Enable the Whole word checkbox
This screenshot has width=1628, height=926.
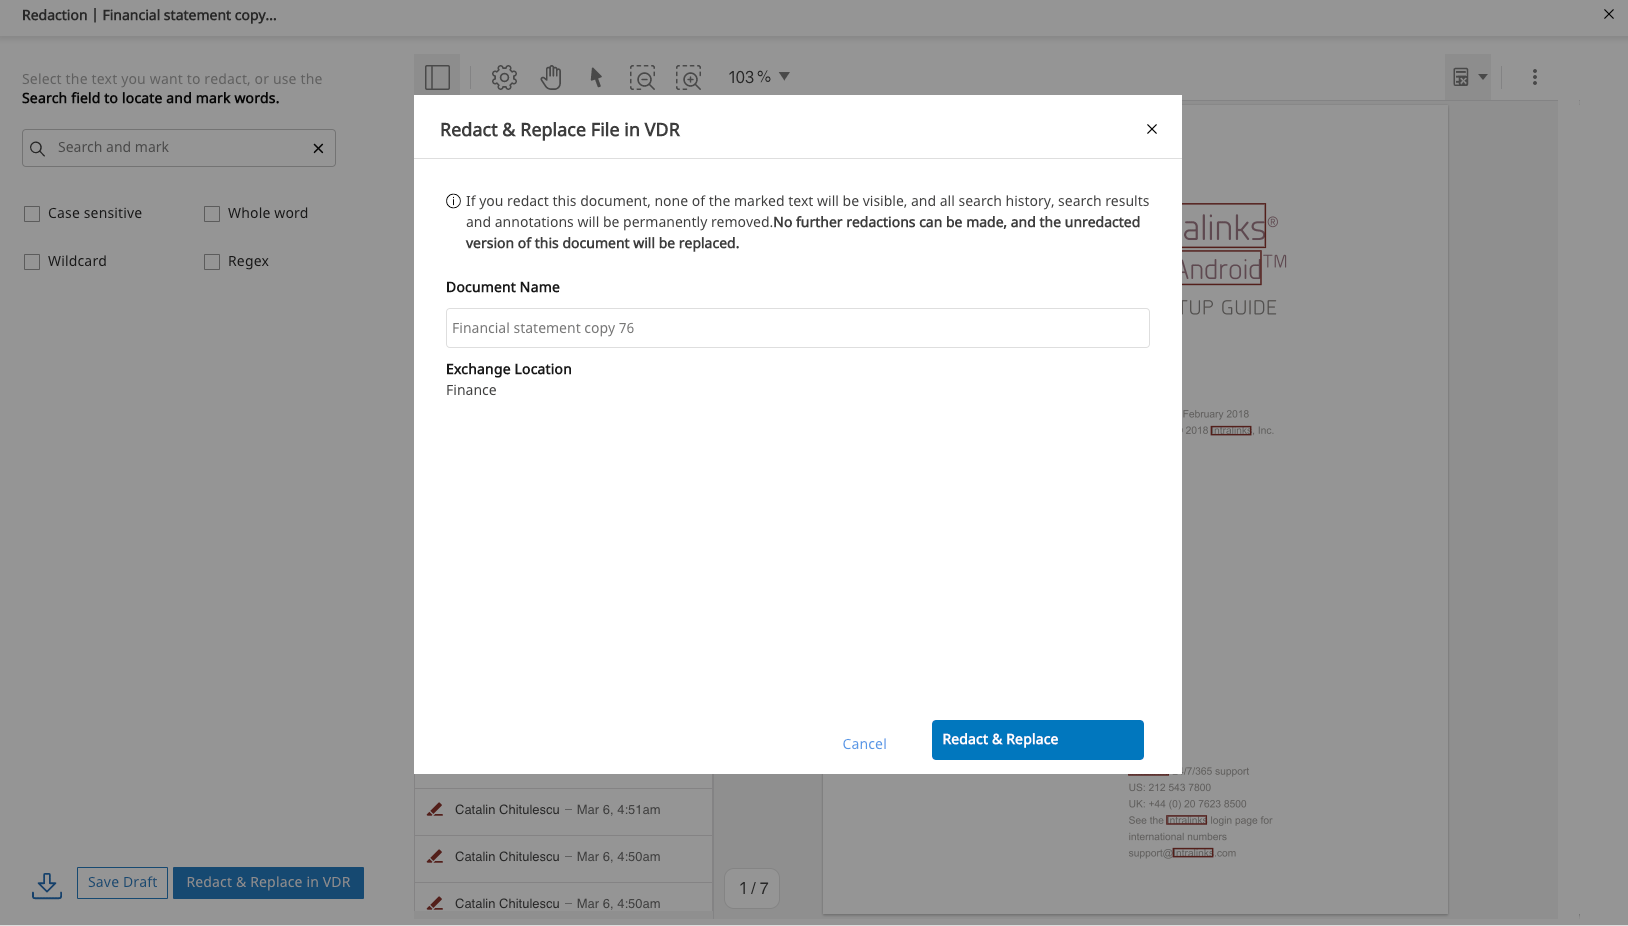pos(212,214)
